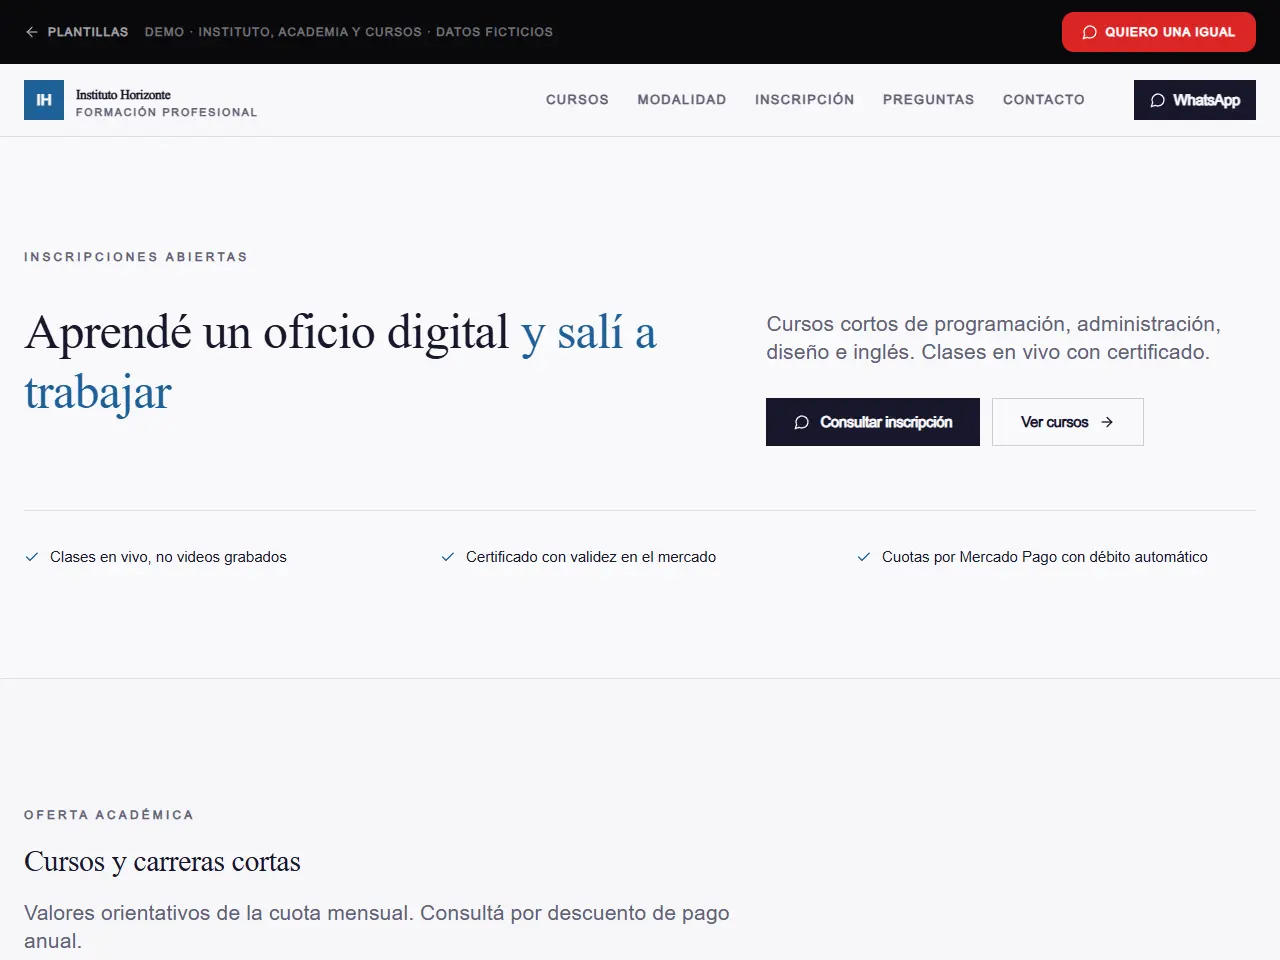This screenshot has width=1280, height=960.
Task: Select INSCRIPCIÓN in the navigation
Action: (805, 100)
